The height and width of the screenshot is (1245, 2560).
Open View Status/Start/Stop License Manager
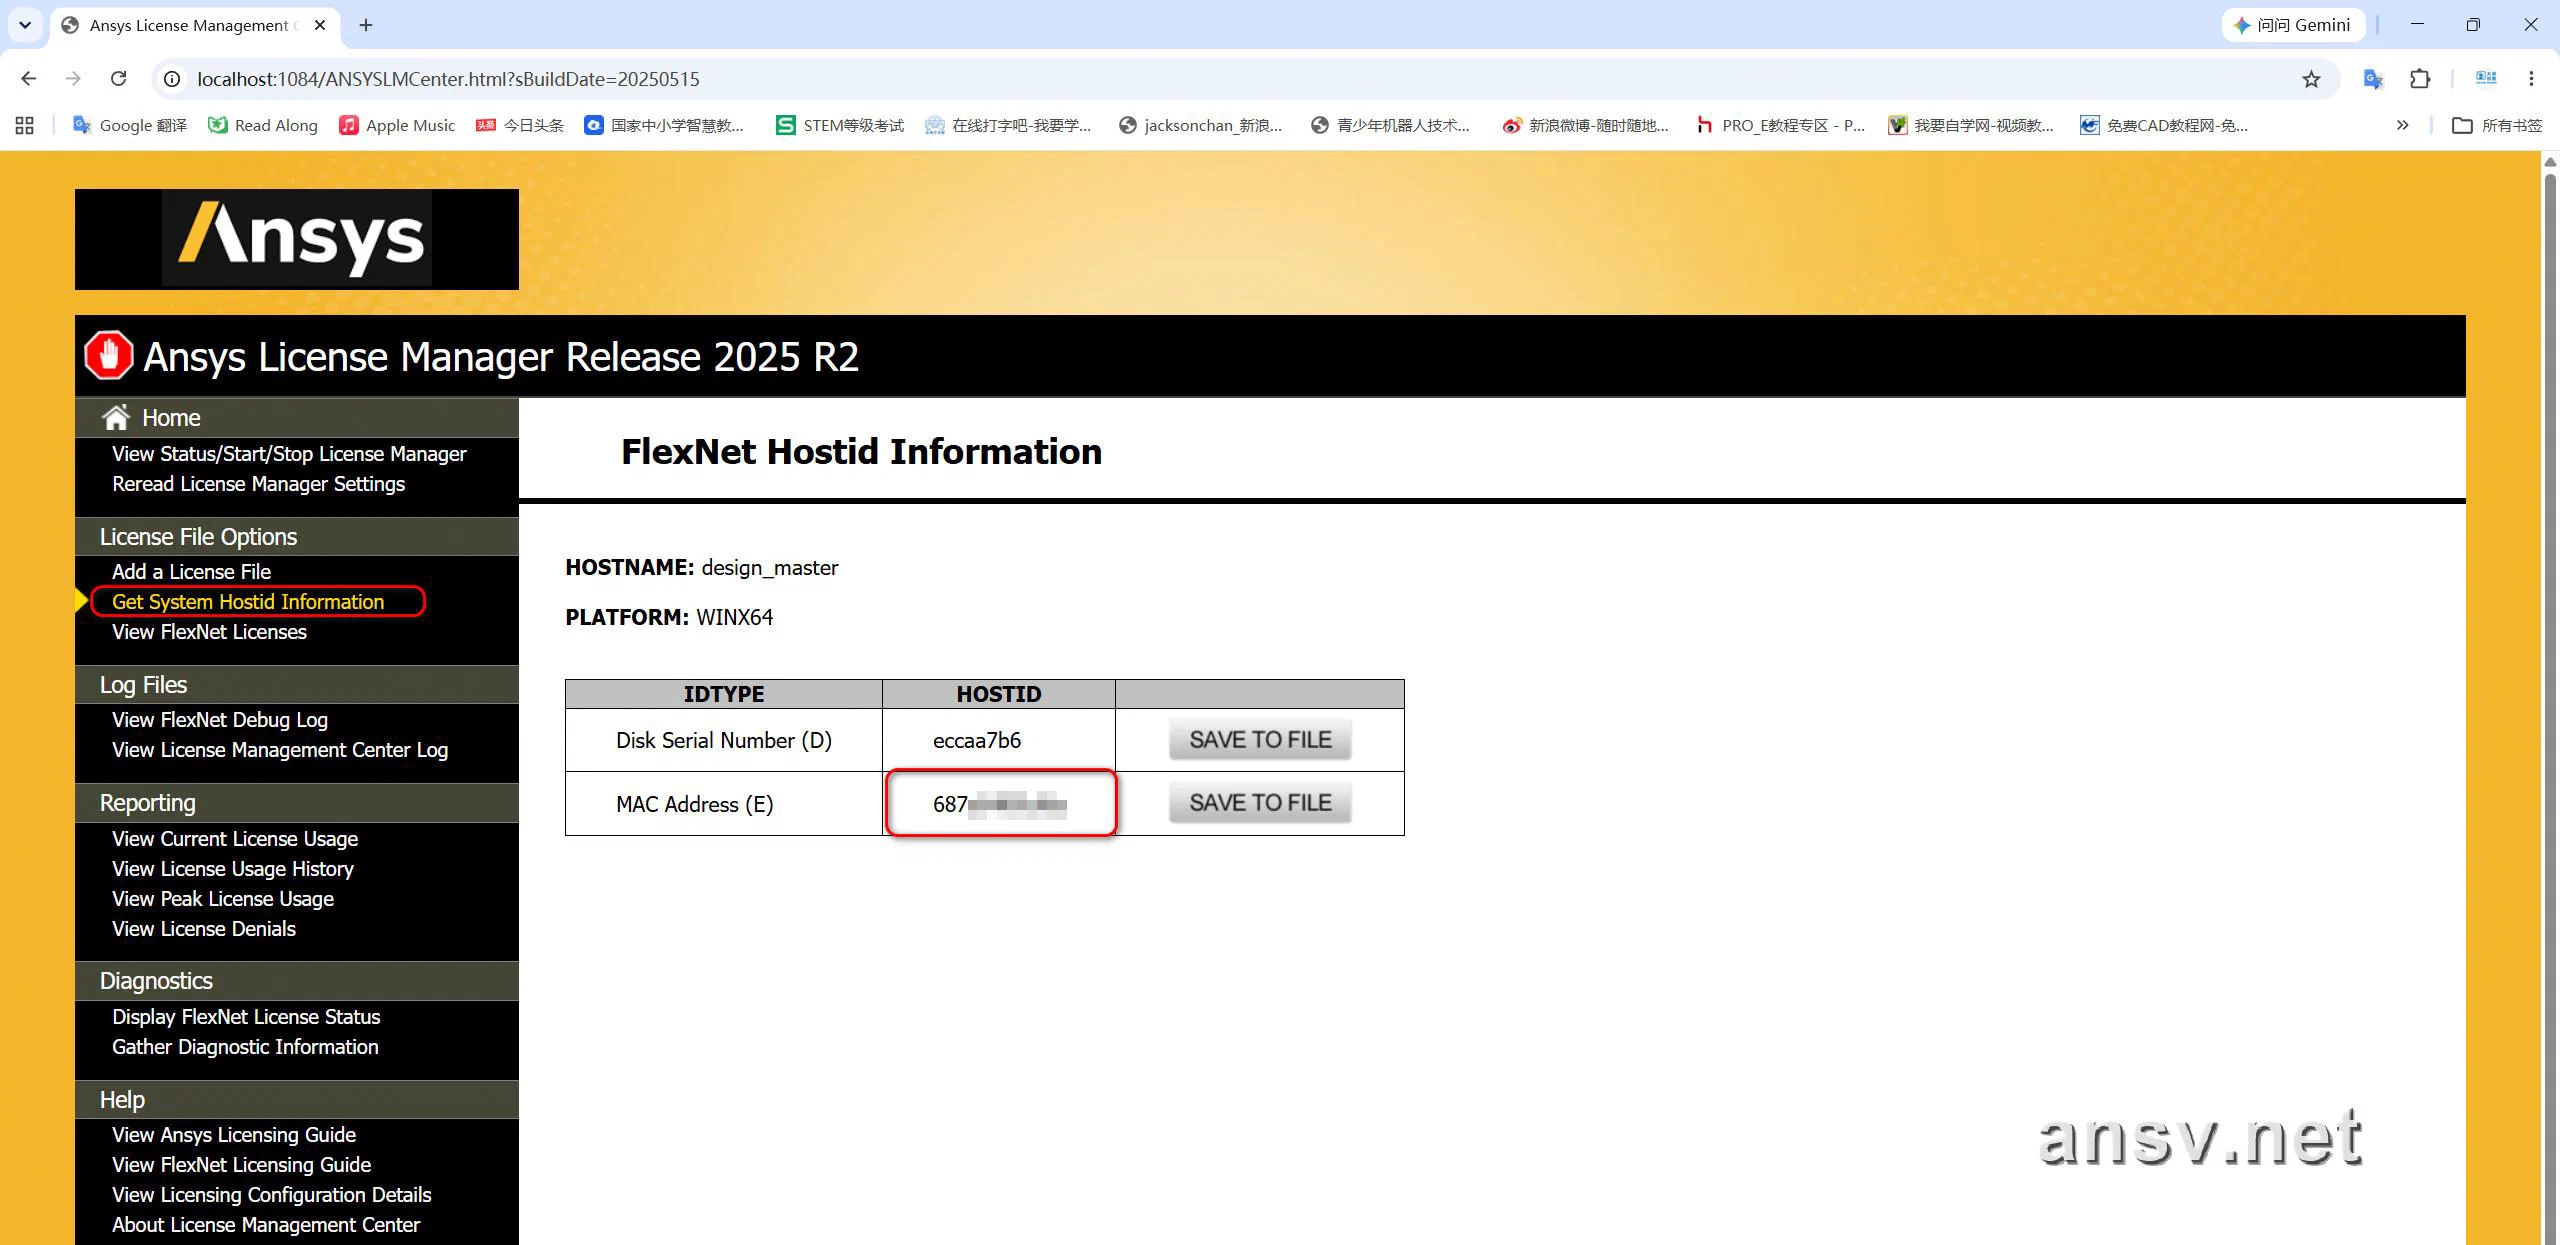pyautogui.click(x=289, y=454)
